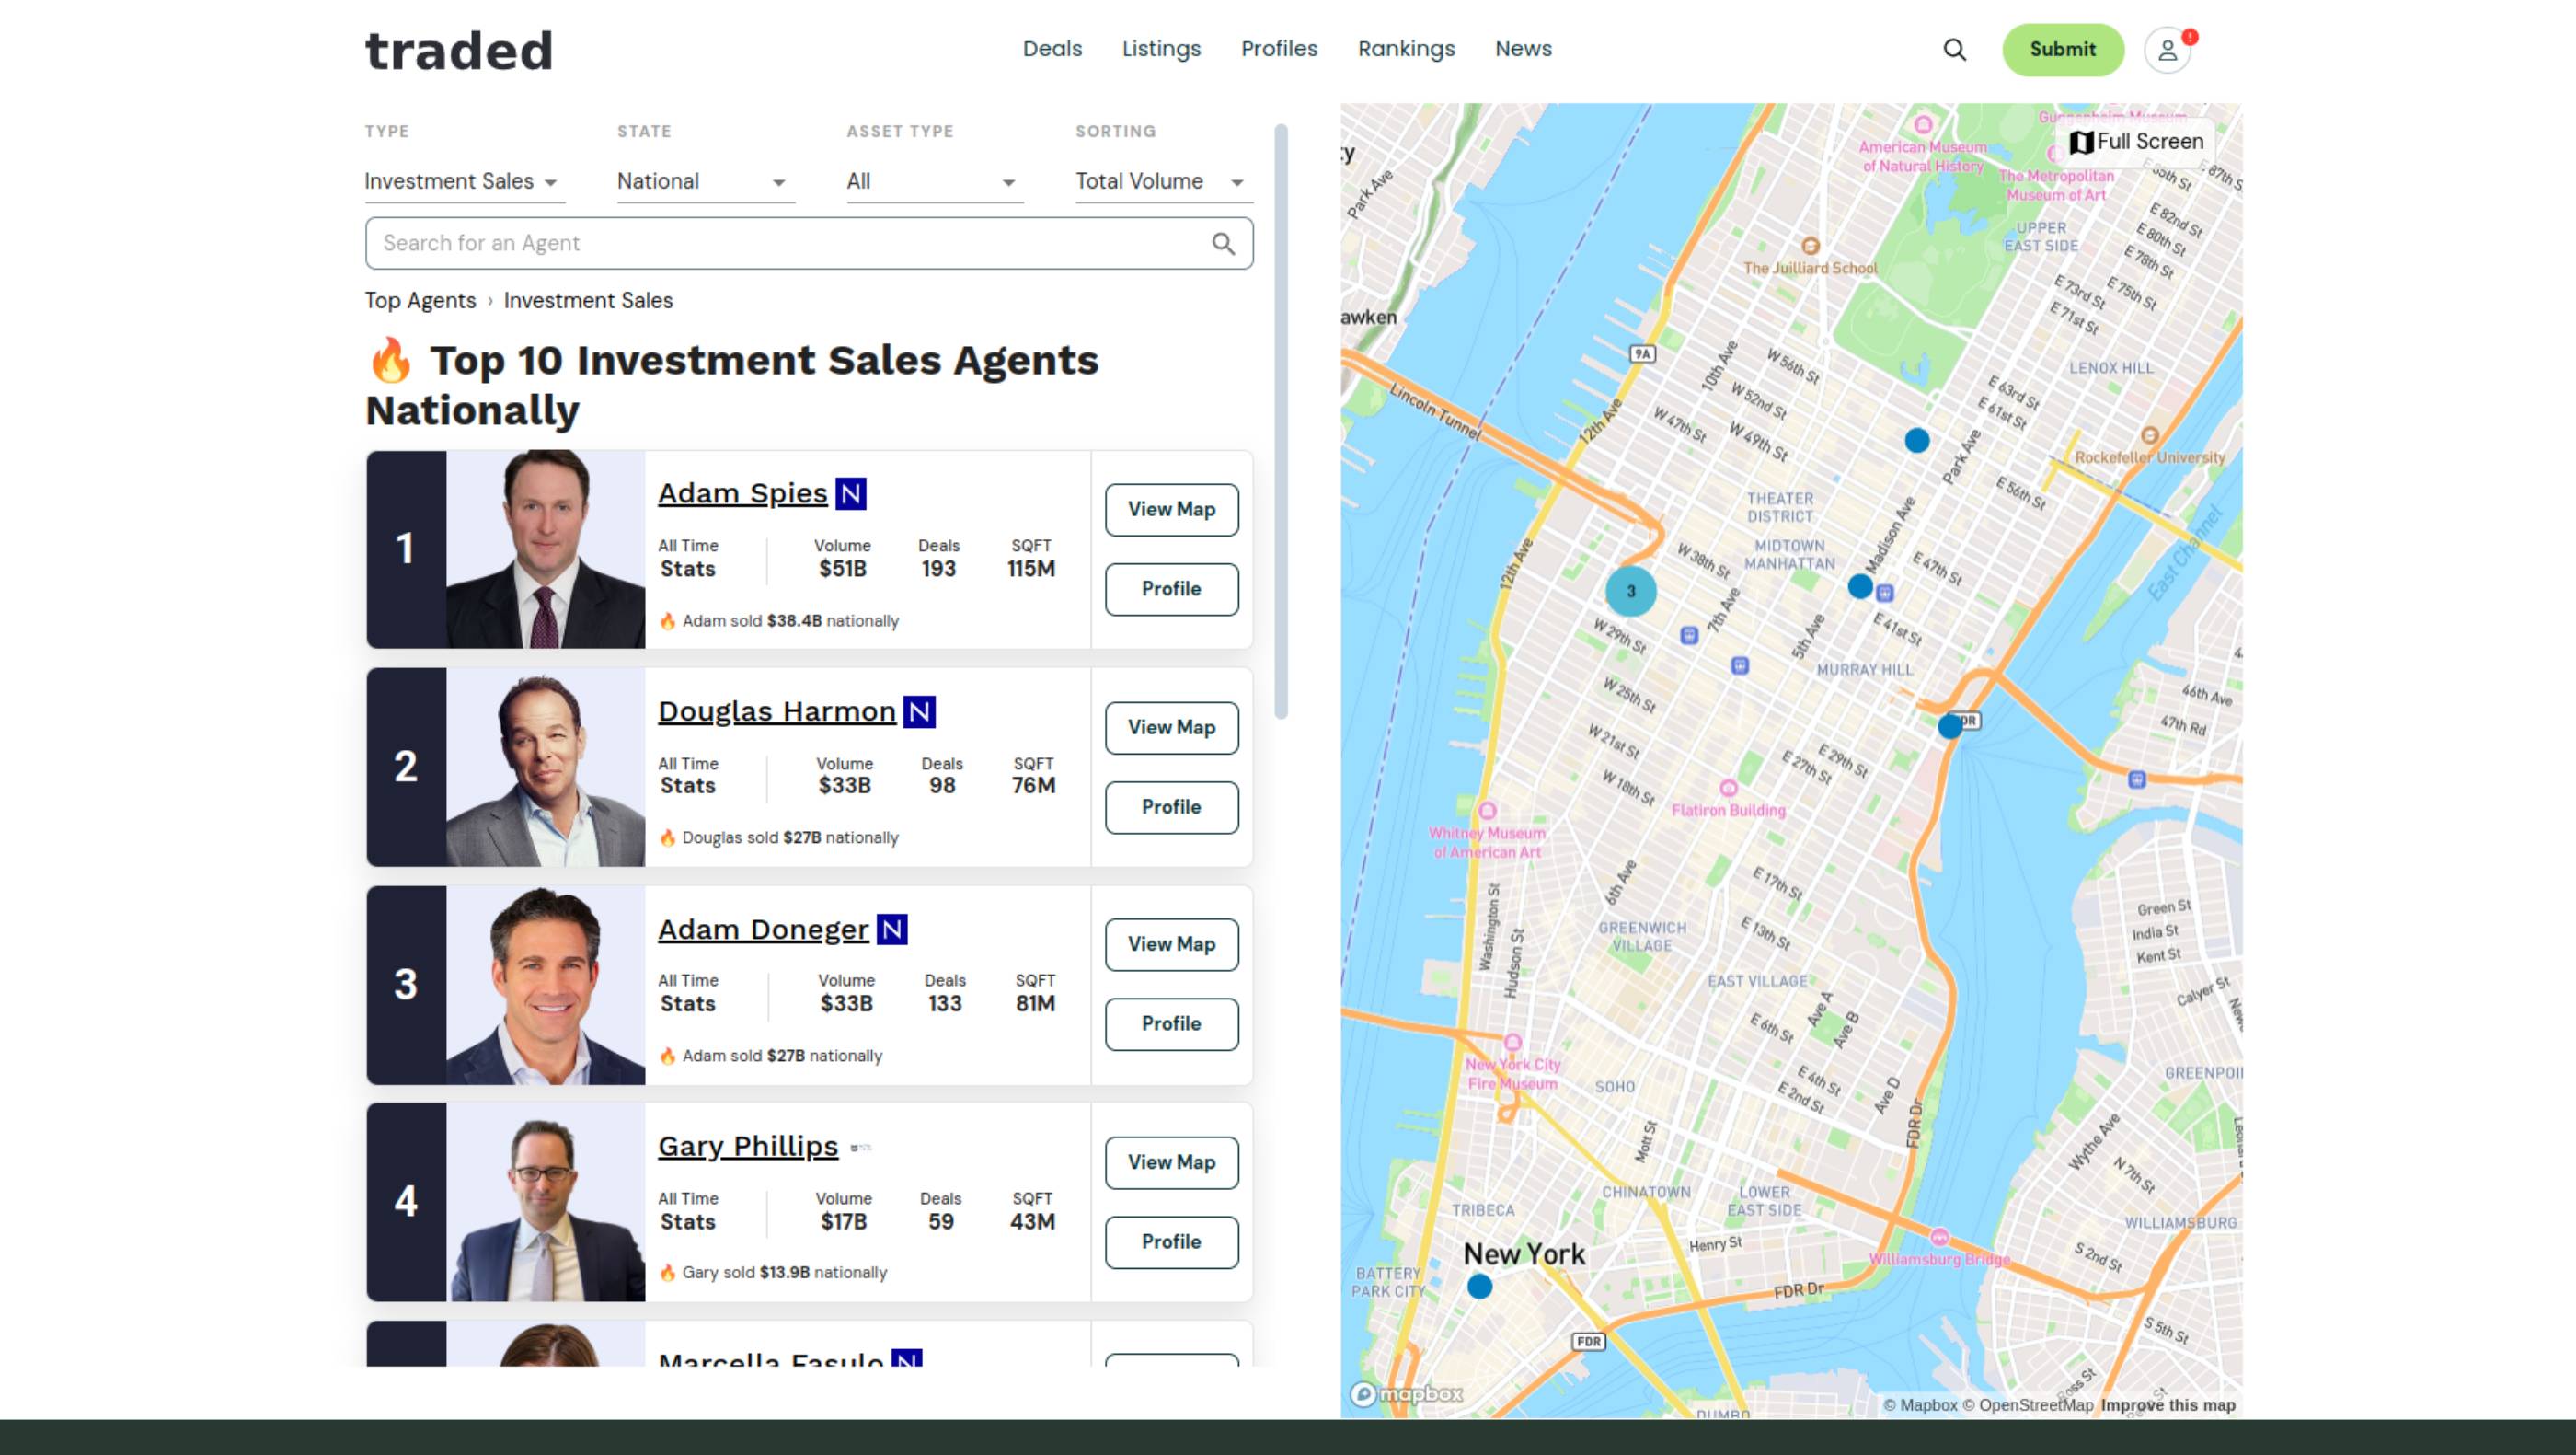Click Adam Doneger's headshot photo

pyautogui.click(x=546, y=985)
